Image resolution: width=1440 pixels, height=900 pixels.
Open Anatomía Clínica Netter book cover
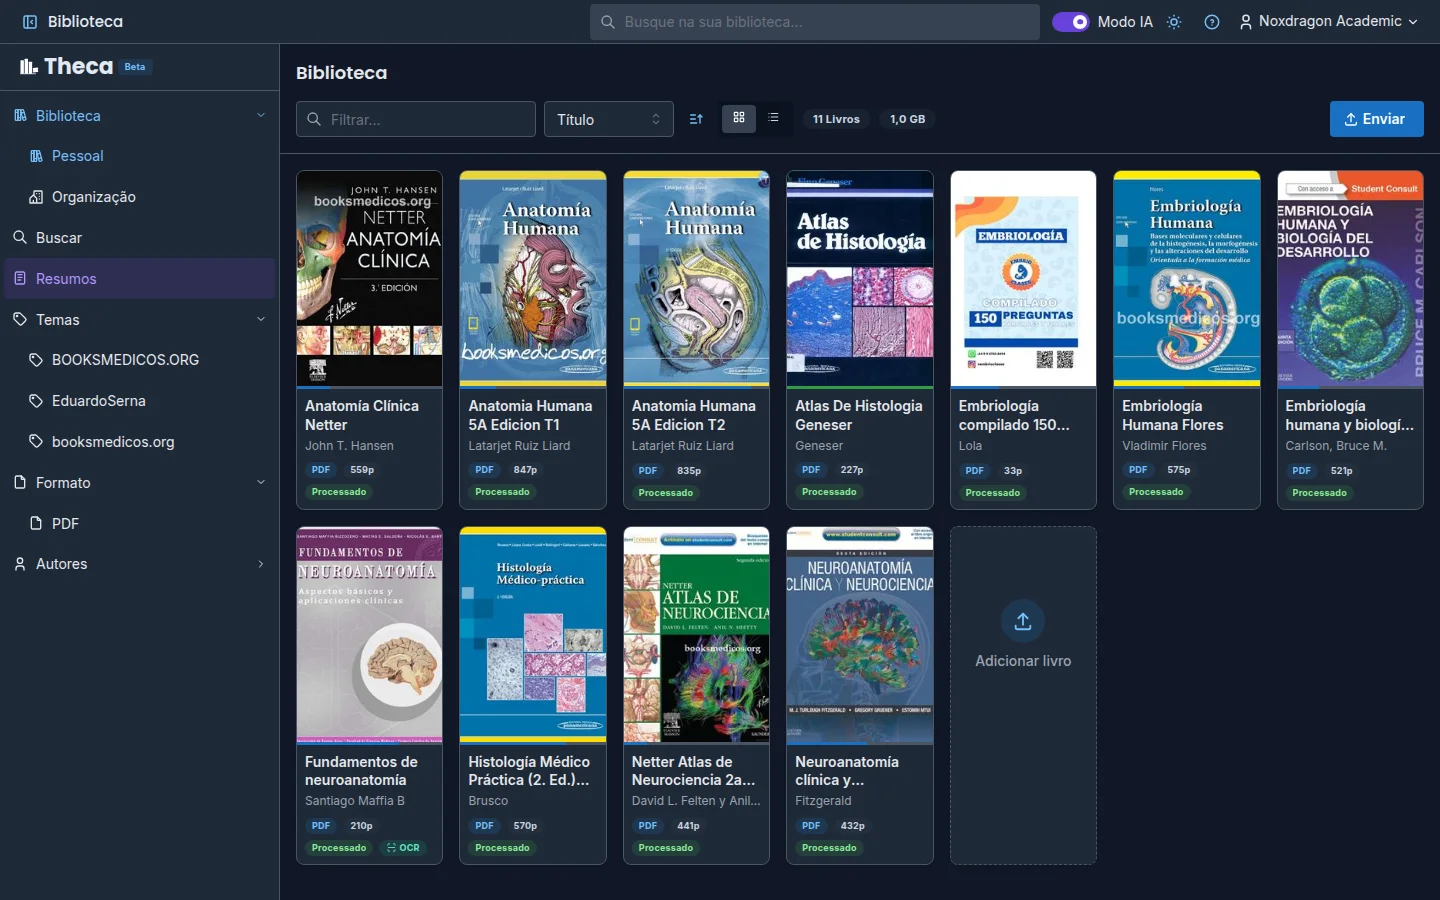coord(370,279)
